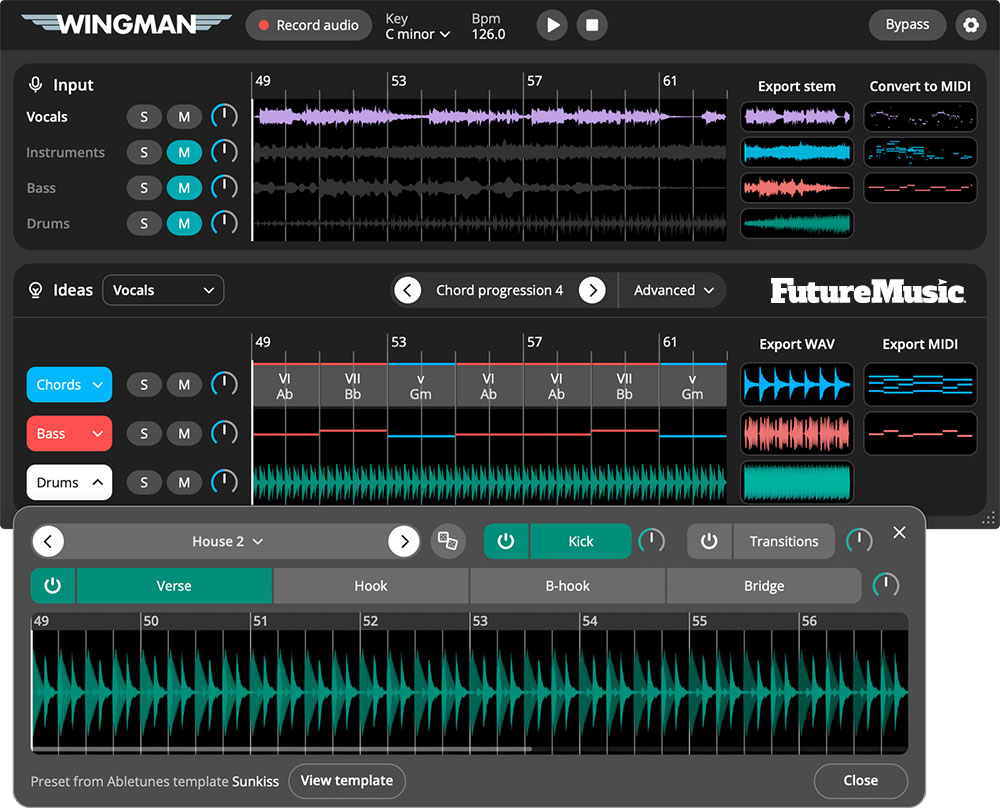Toggle the Verse section power button
Viewport: 1000px width, 808px height.
point(53,585)
